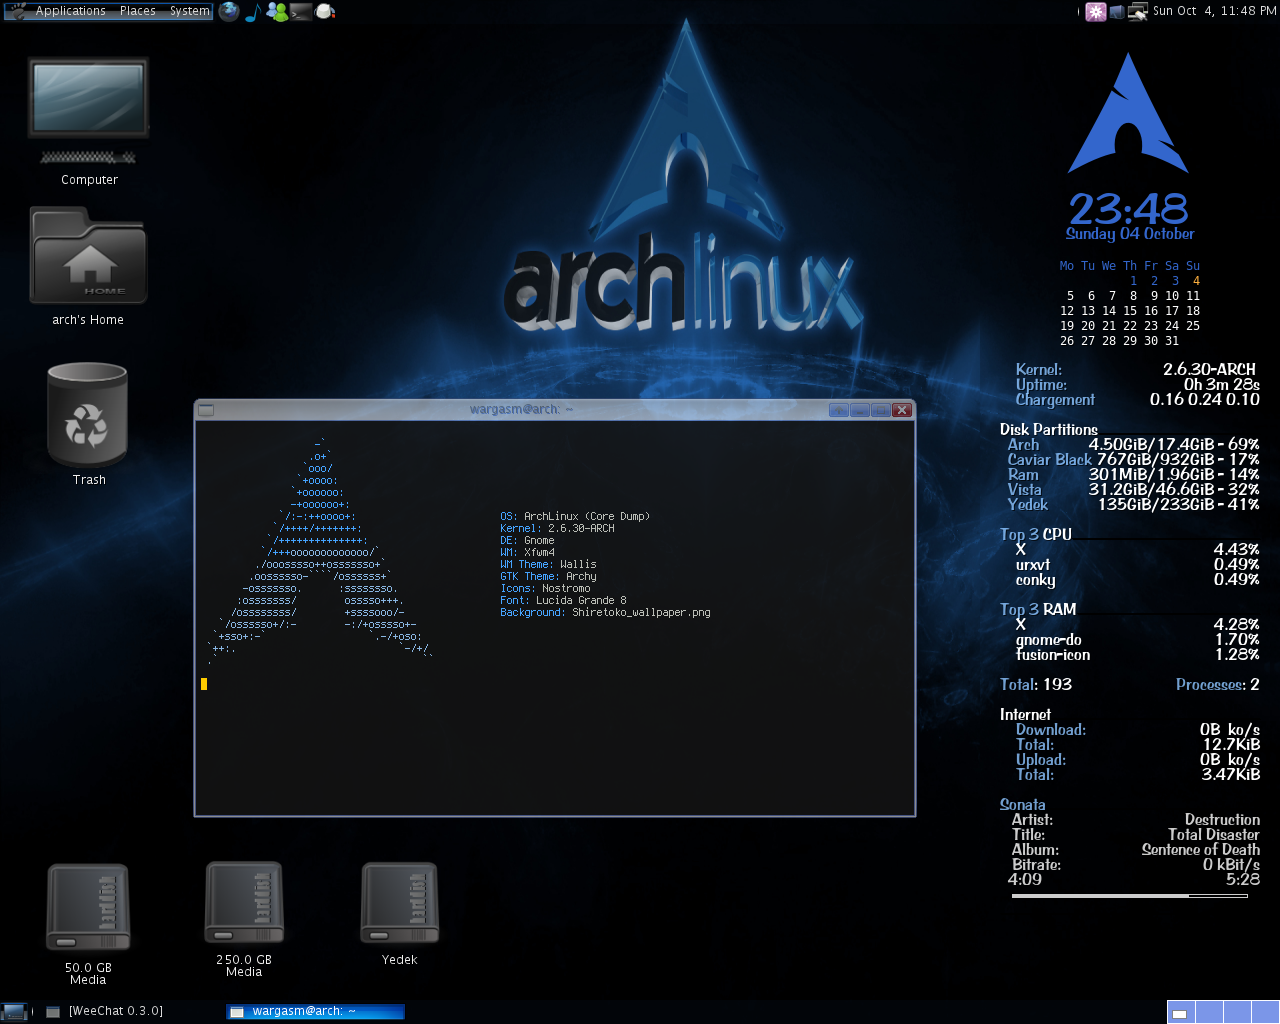Click the Sunday 04 October date text
Screen dimensions: 1280x1024
[x=1130, y=234]
